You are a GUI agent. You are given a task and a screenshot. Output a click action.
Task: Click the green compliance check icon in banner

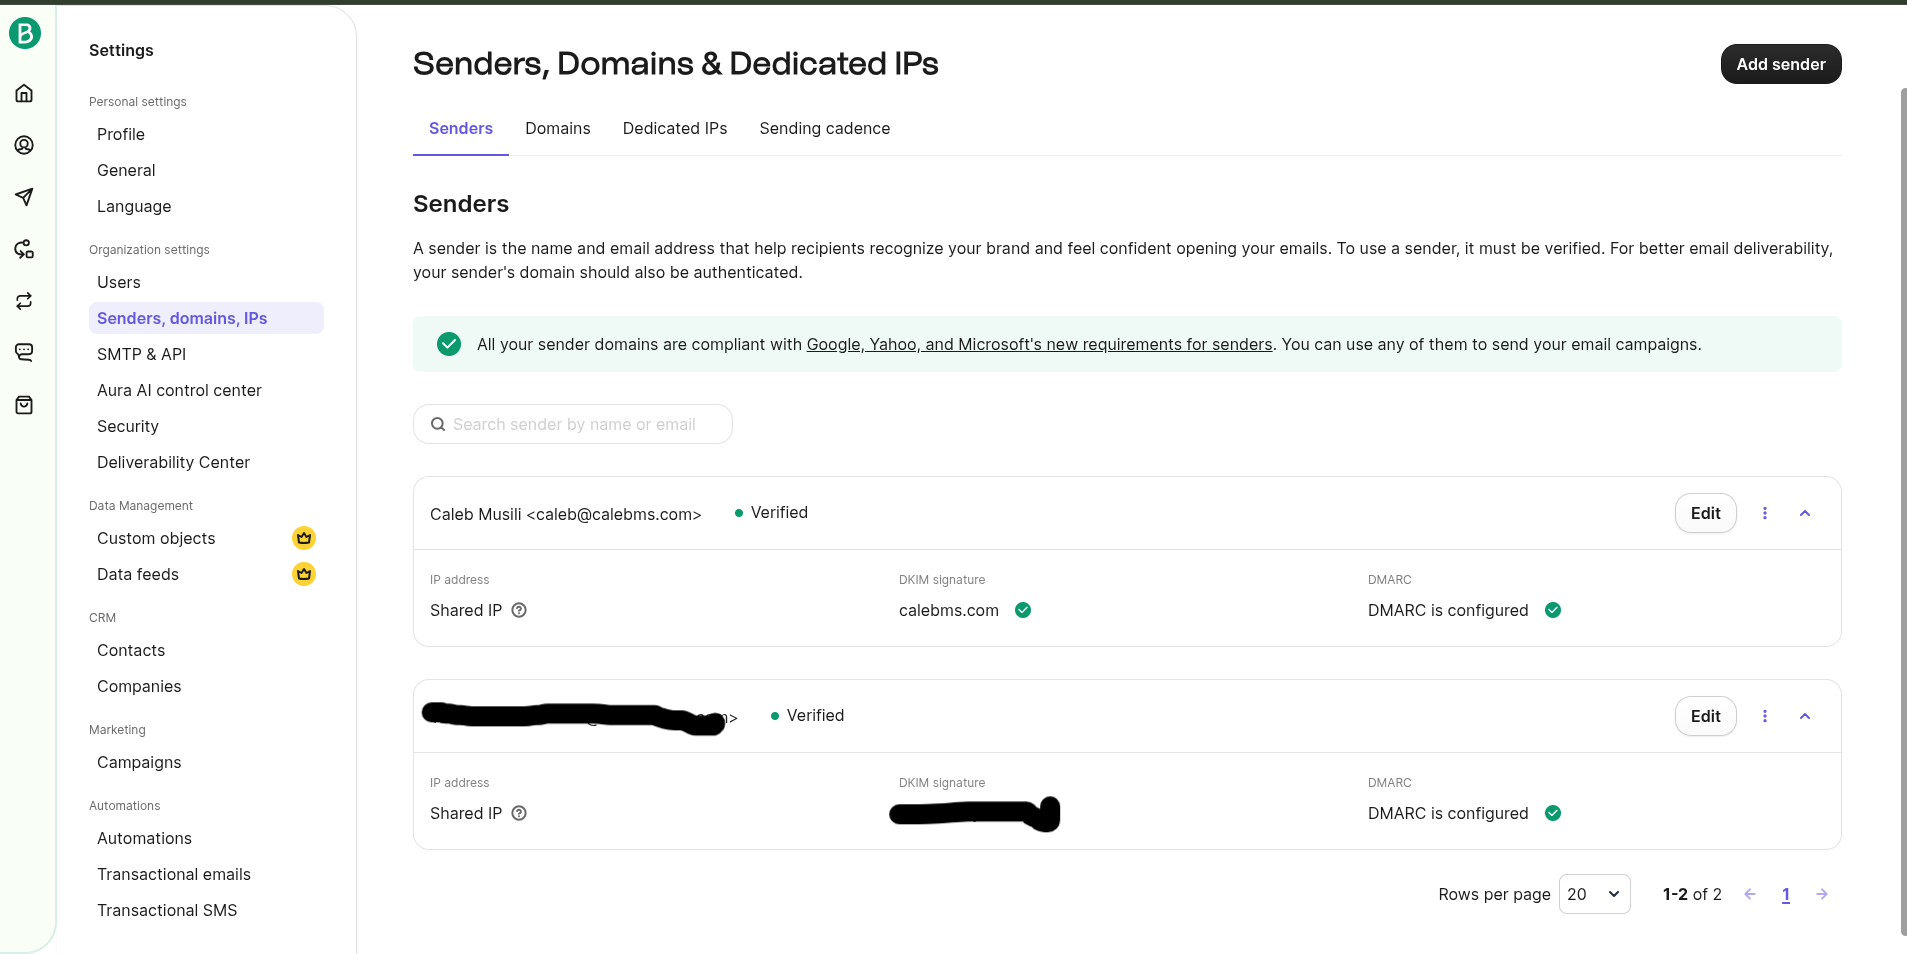pos(449,344)
